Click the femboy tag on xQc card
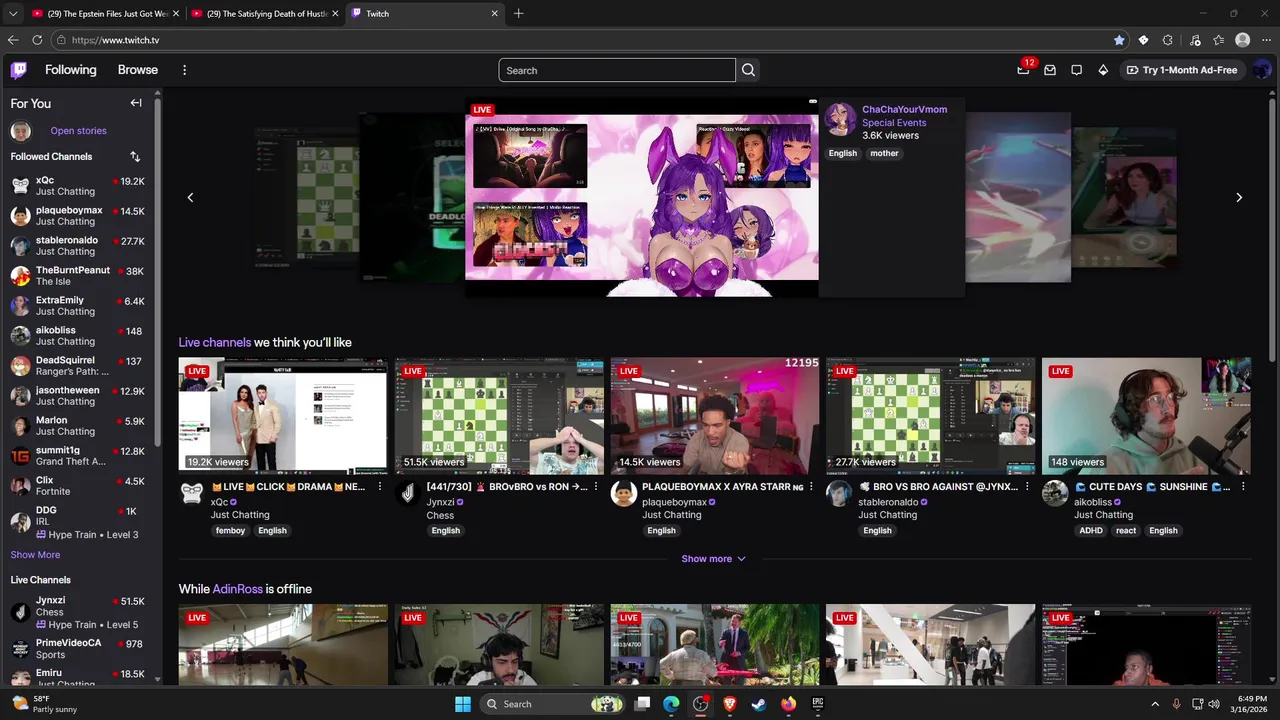 230,531
